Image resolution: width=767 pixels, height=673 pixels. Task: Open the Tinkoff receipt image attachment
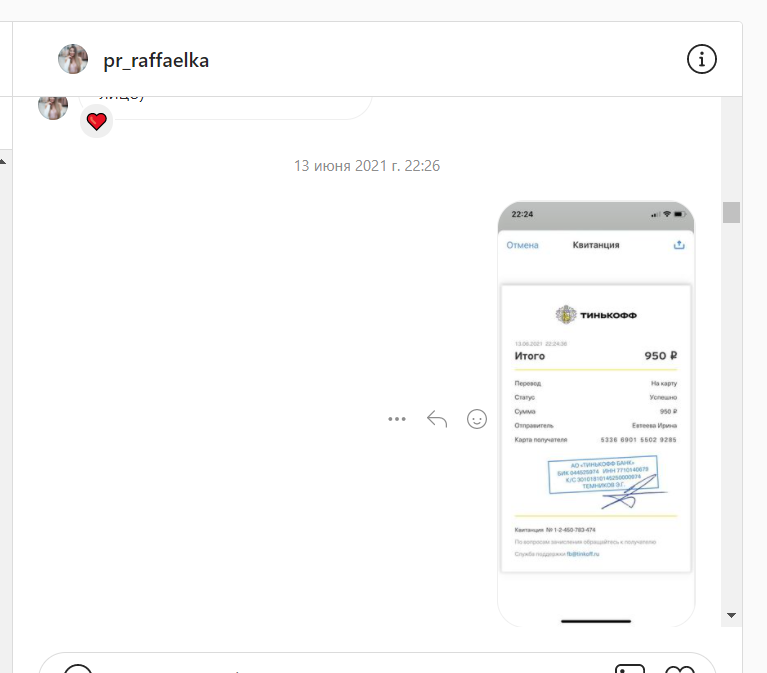pos(596,414)
